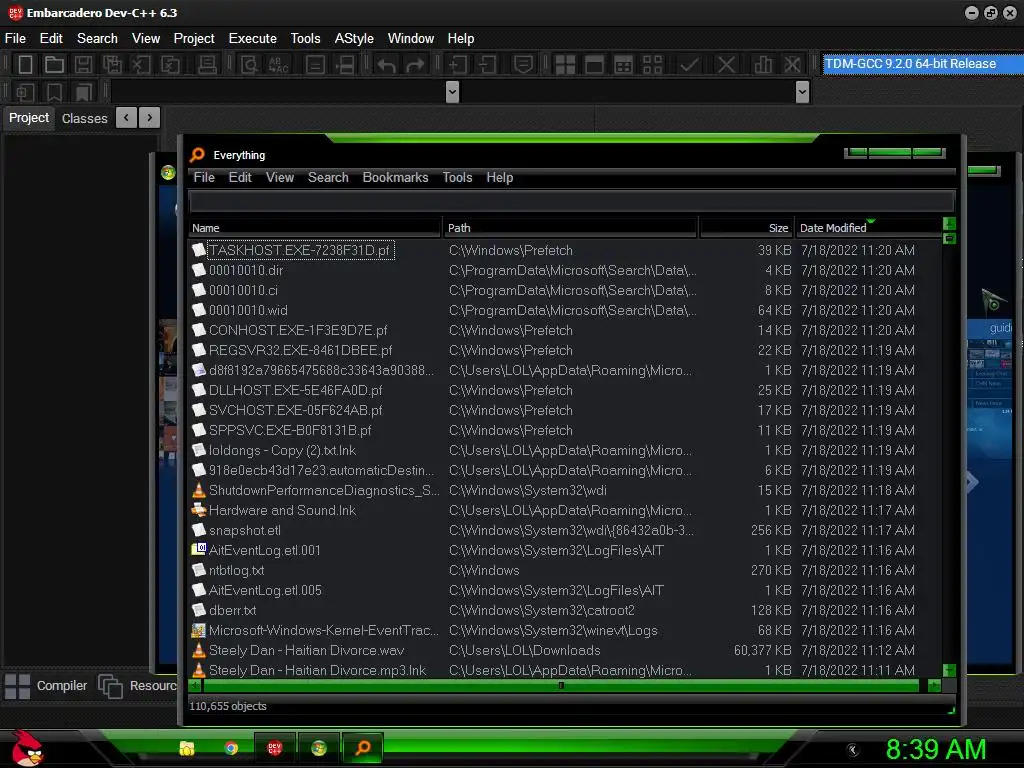
Task: Click the Rebuild All icon
Action: coord(653,65)
